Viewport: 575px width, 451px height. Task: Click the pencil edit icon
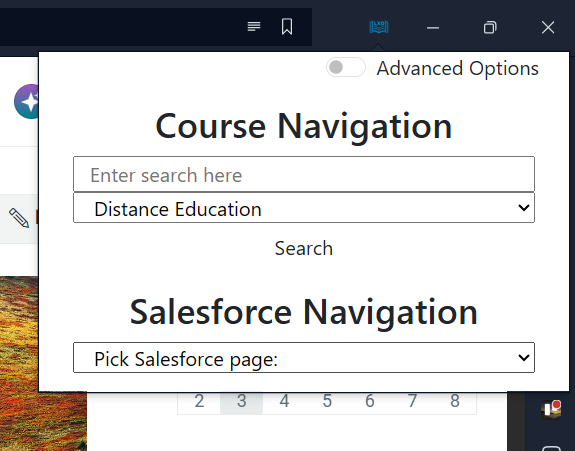tap(19, 218)
